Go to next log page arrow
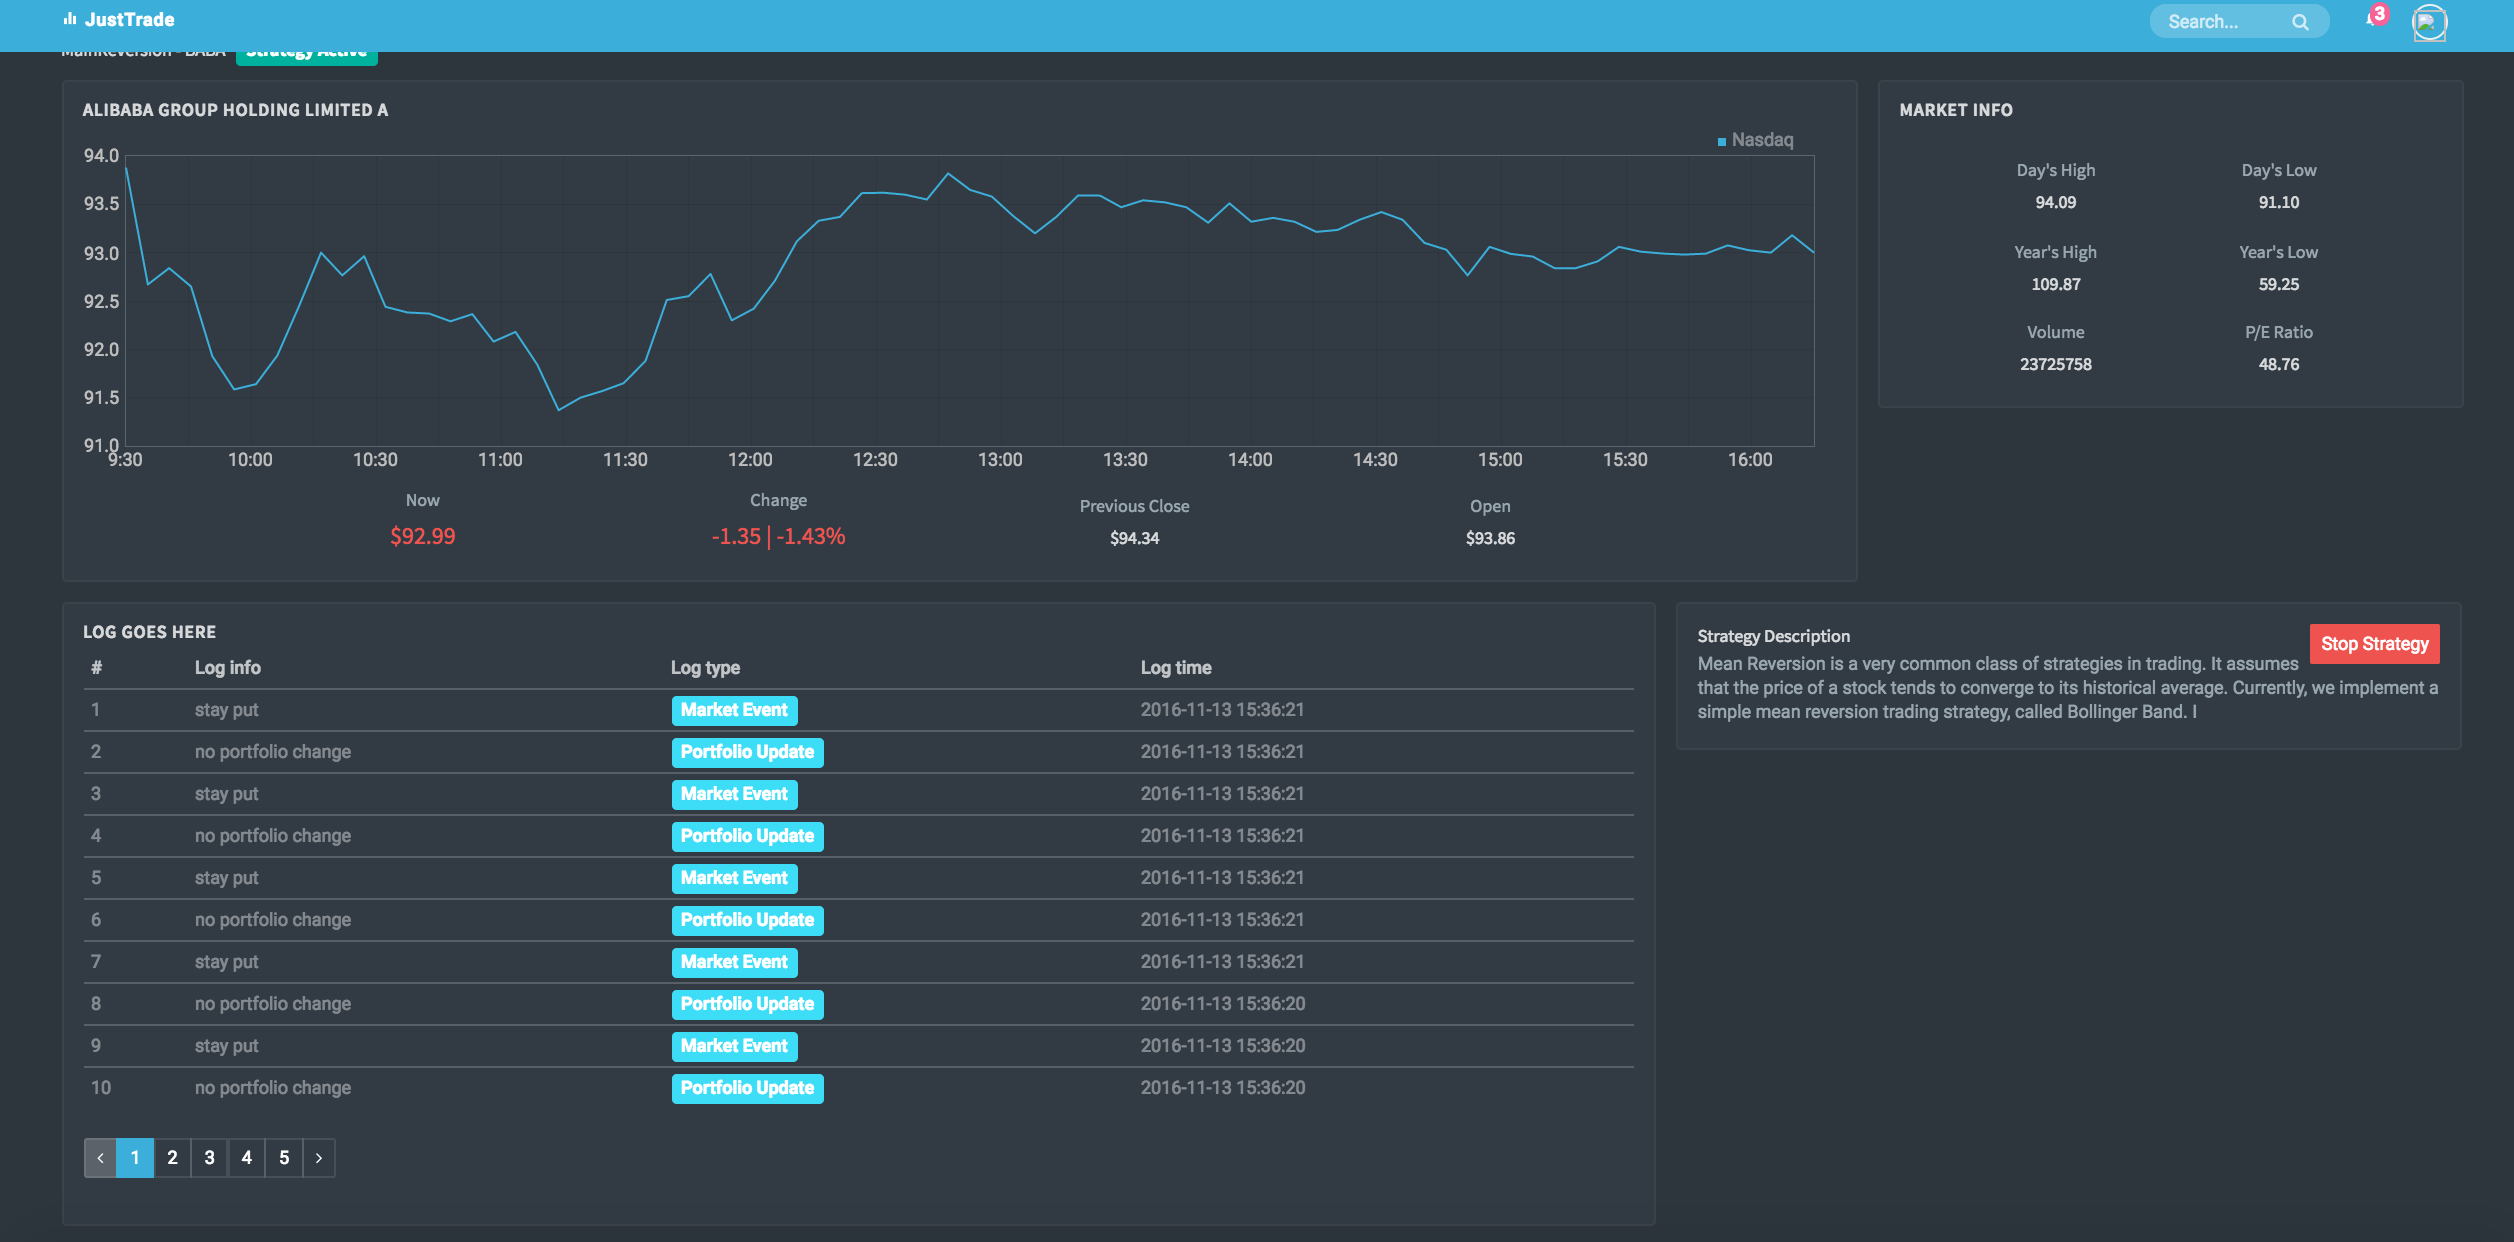Image resolution: width=2514 pixels, height=1242 pixels. 319,1158
